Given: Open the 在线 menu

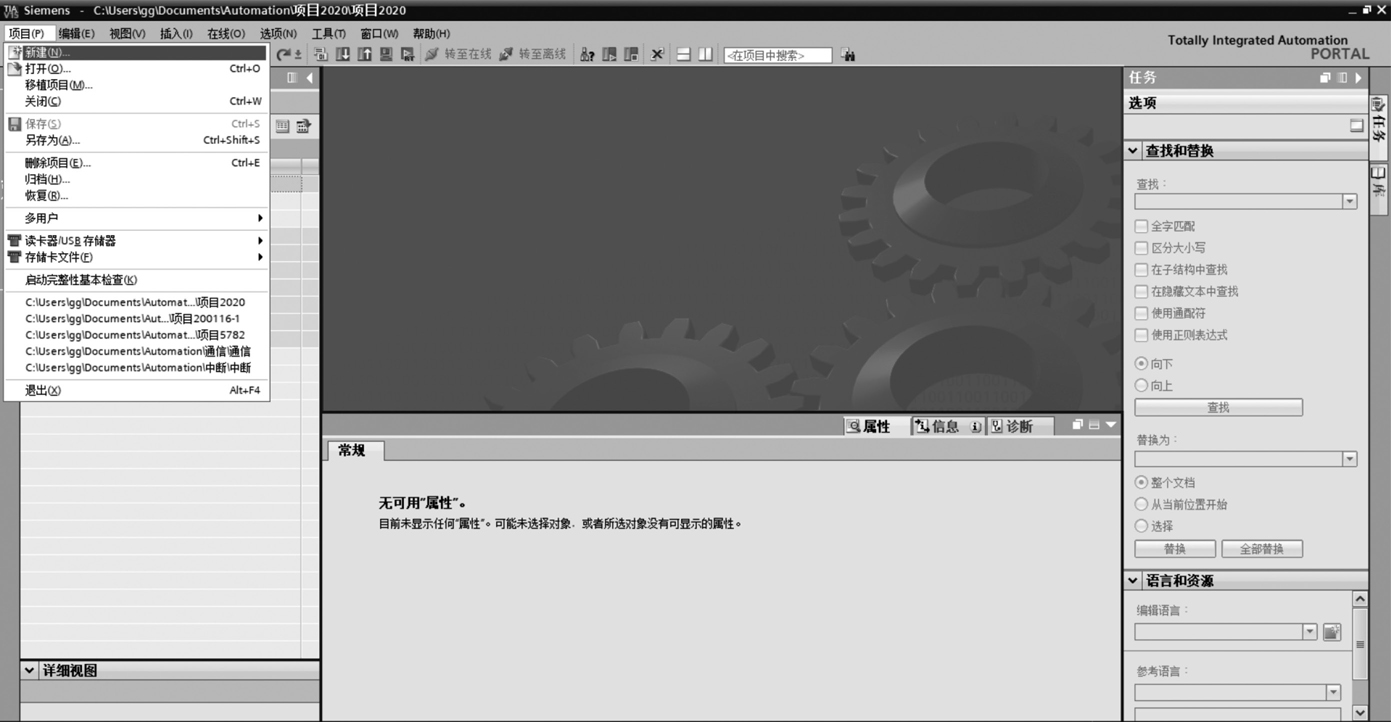Looking at the screenshot, I should click(226, 34).
